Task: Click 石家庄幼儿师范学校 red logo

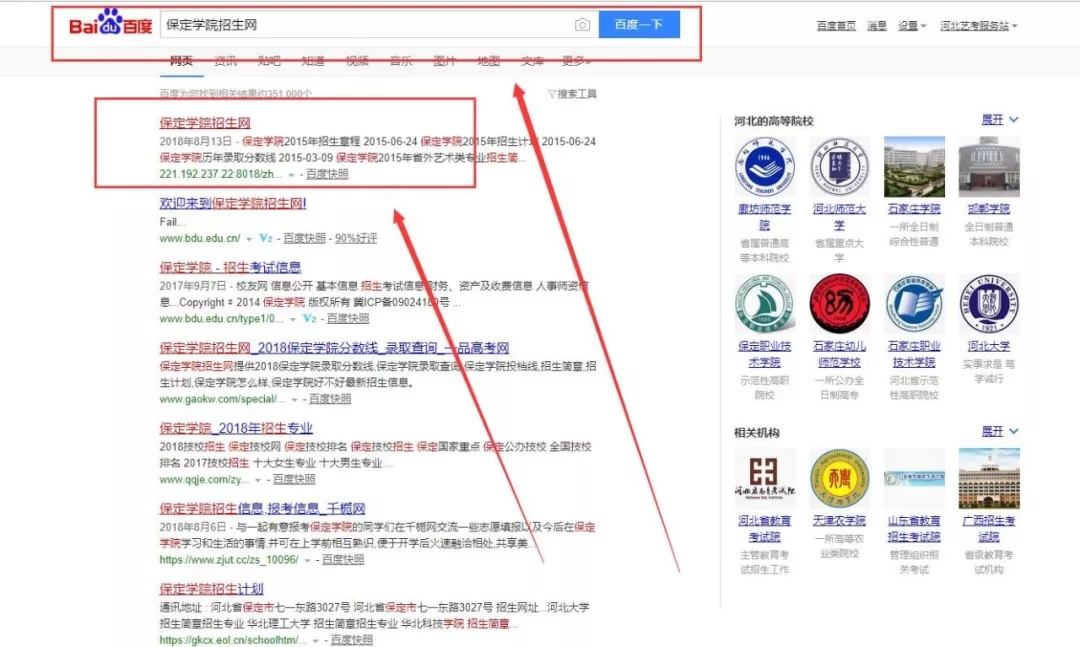Action: 839,304
